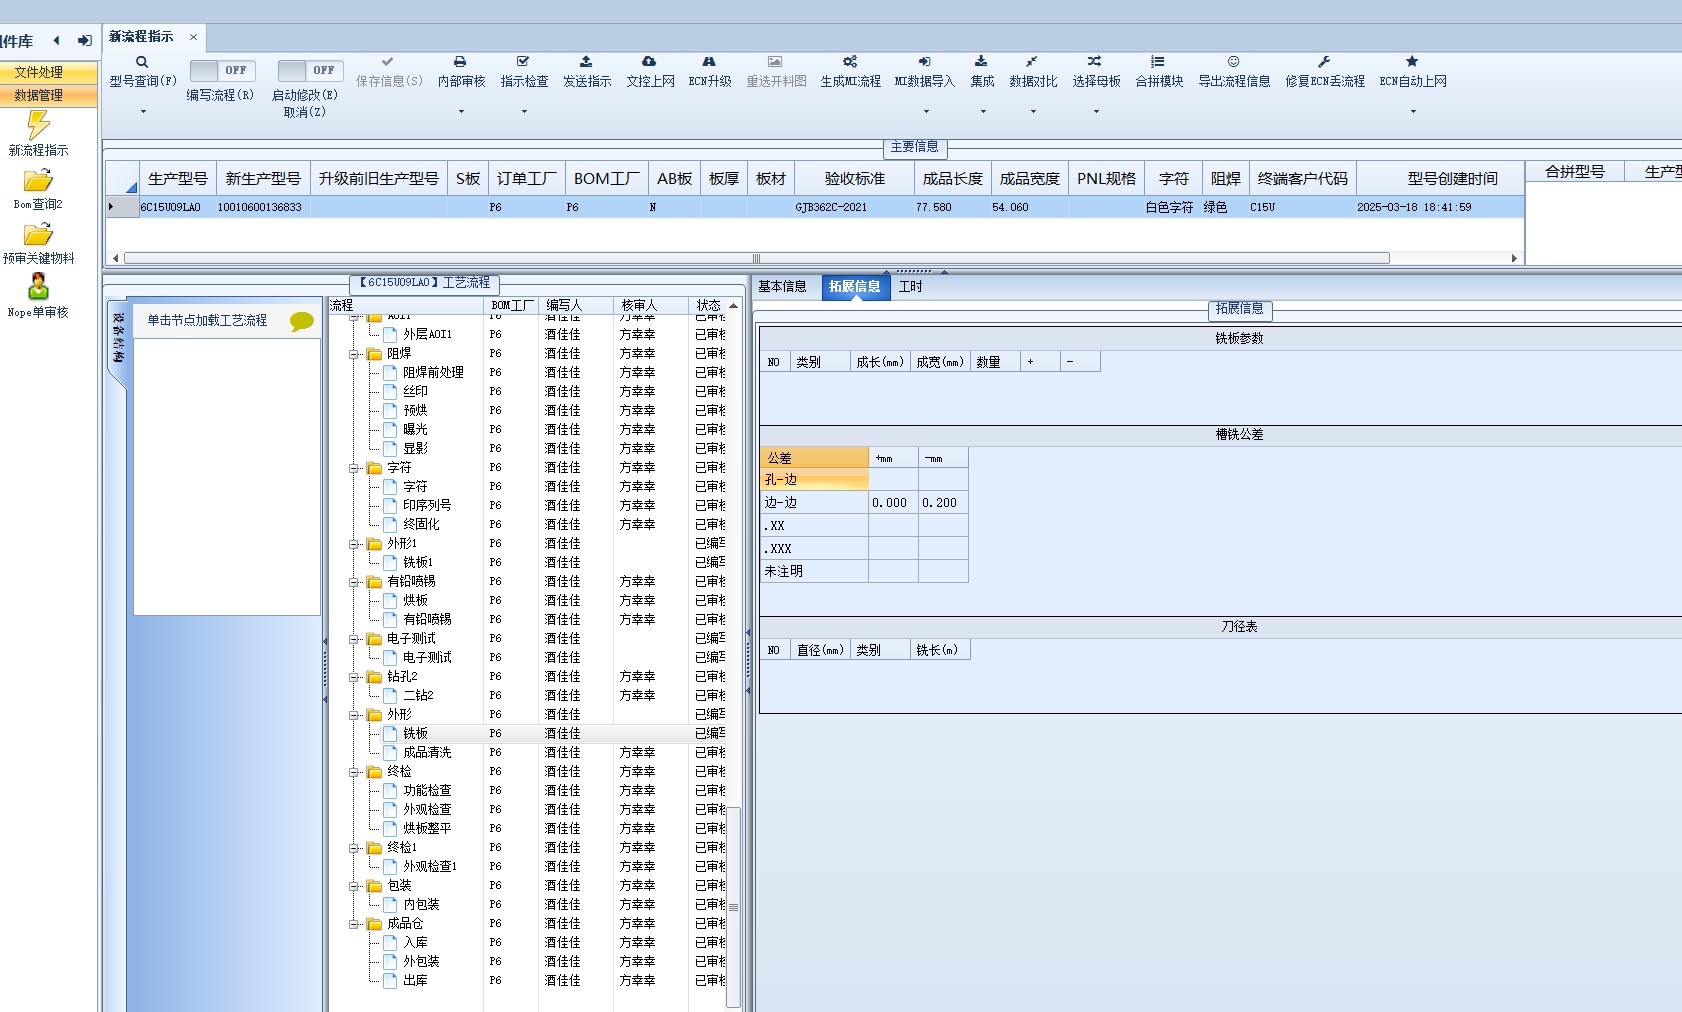Open the 合拼模块 list icon
Viewport: 1682px width, 1012px height.
[x=1158, y=62]
